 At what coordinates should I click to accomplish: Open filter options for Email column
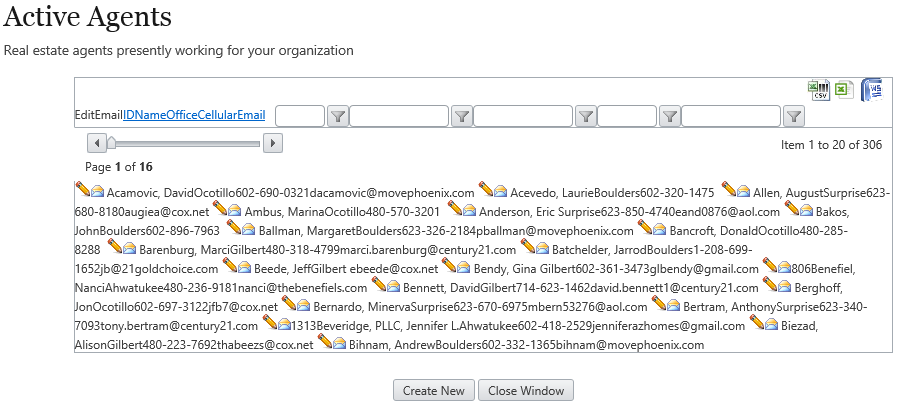(793, 117)
